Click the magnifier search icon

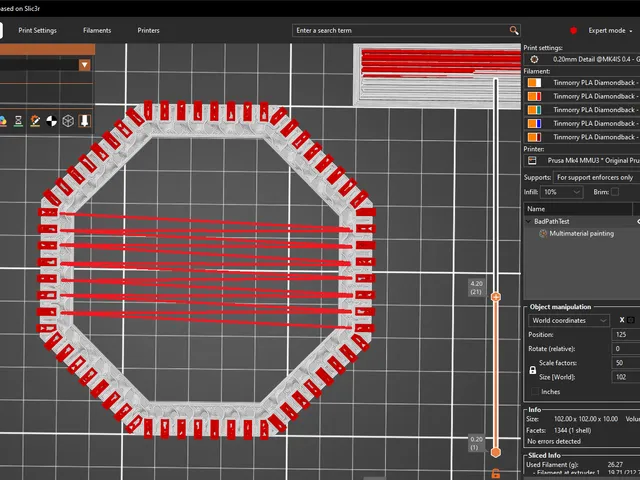[513, 30]
